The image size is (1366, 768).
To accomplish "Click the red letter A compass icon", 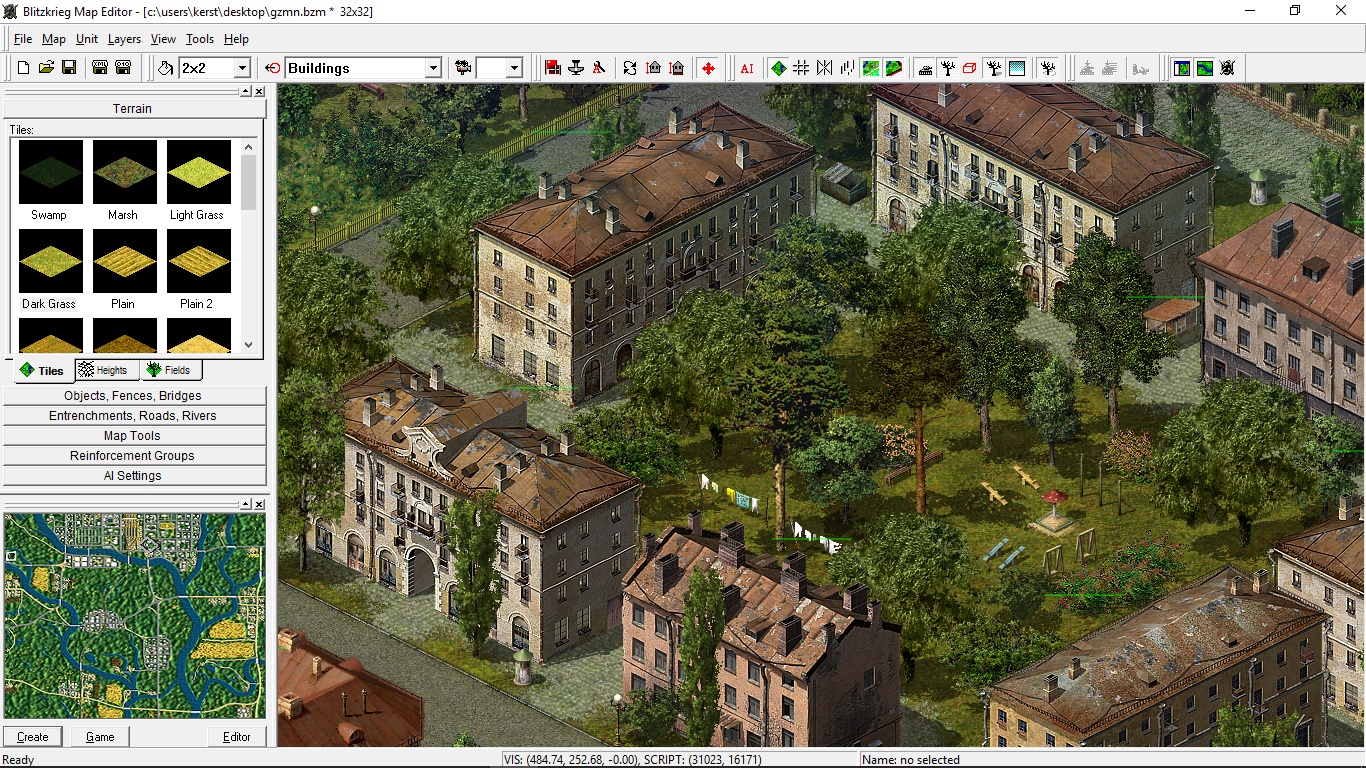I will point(599,68).
